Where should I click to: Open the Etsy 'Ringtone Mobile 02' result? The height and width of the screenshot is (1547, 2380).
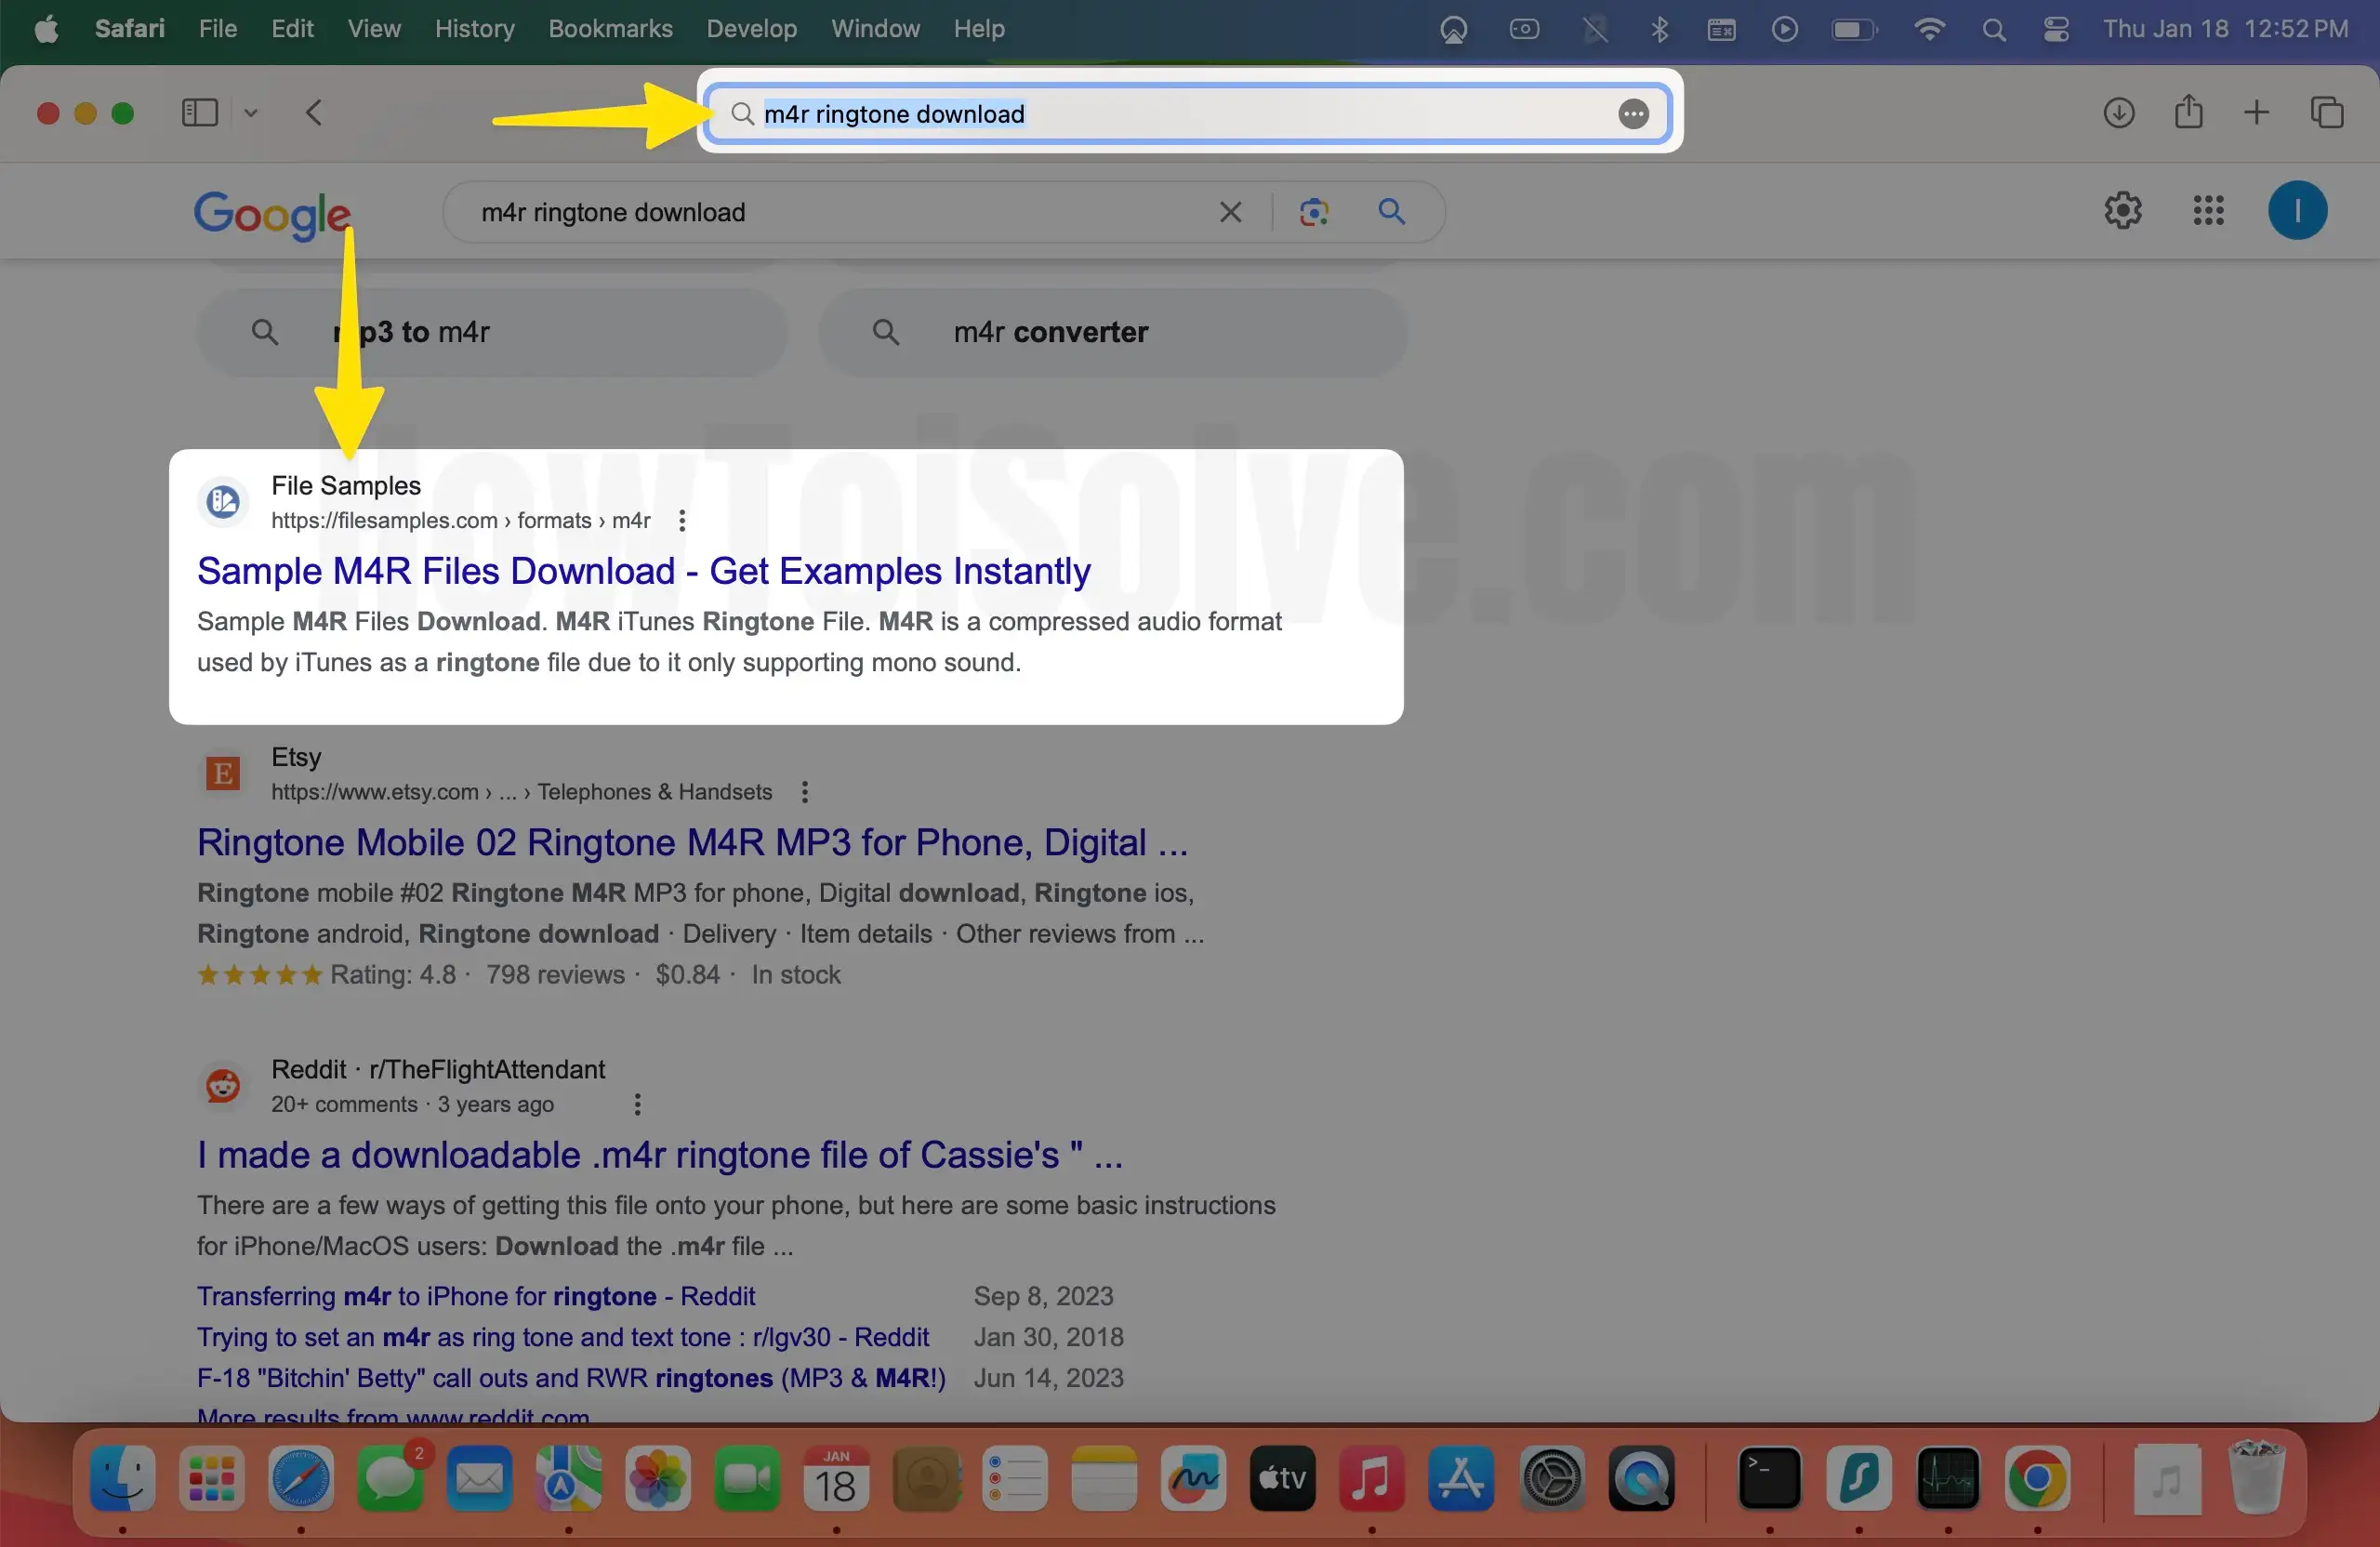coord(692,843)
